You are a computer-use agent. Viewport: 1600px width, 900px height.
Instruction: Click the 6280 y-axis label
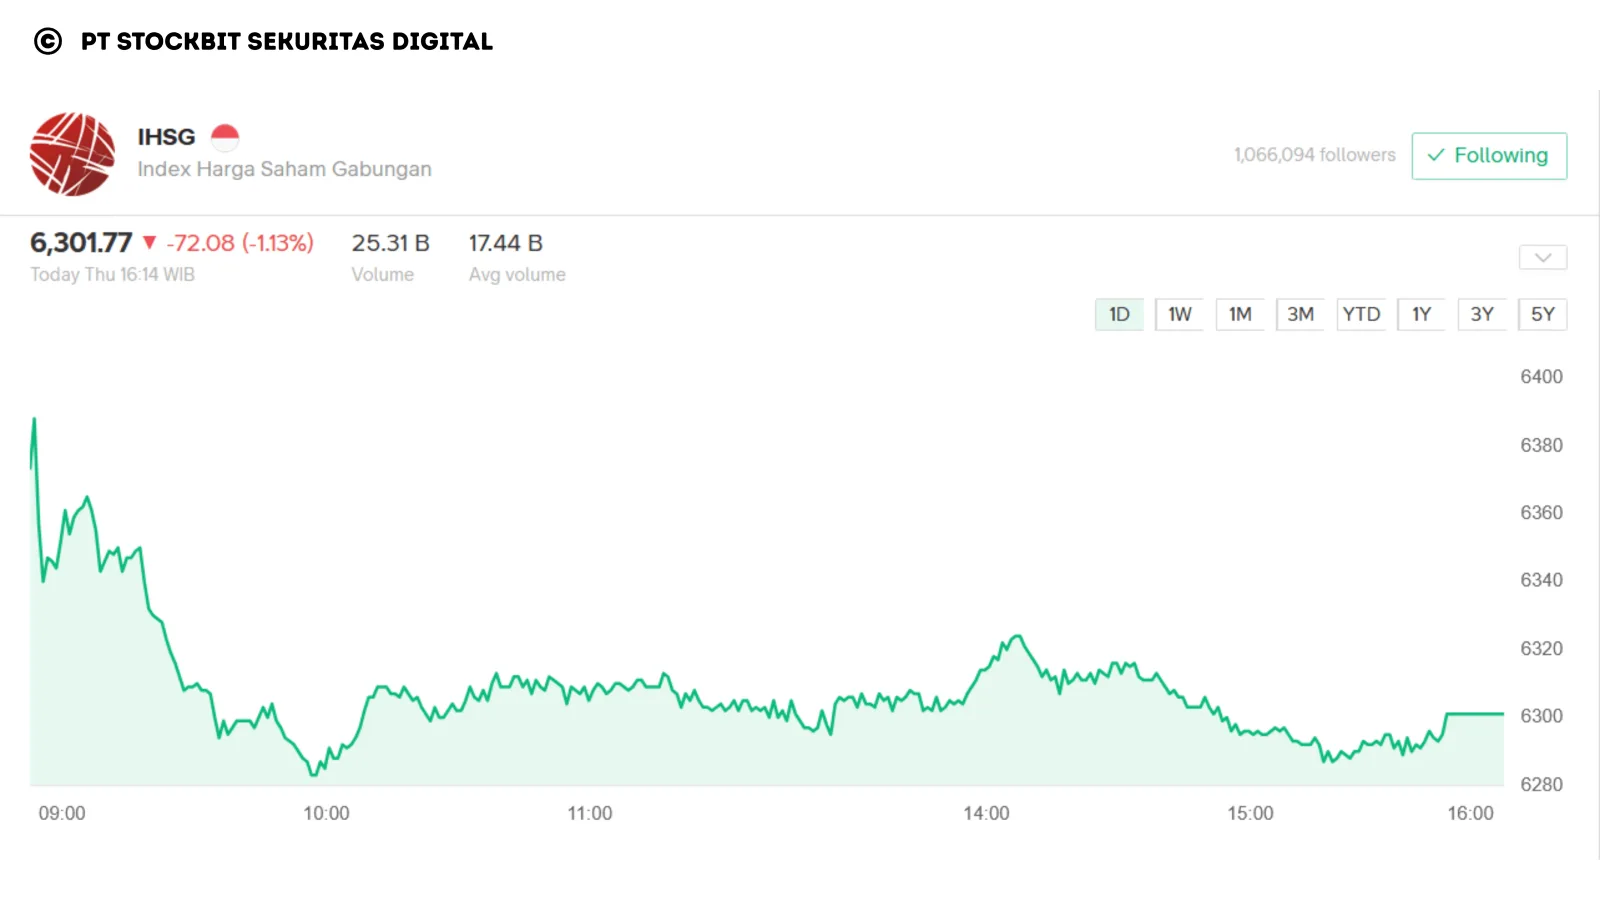click(x=1541, y=784)
